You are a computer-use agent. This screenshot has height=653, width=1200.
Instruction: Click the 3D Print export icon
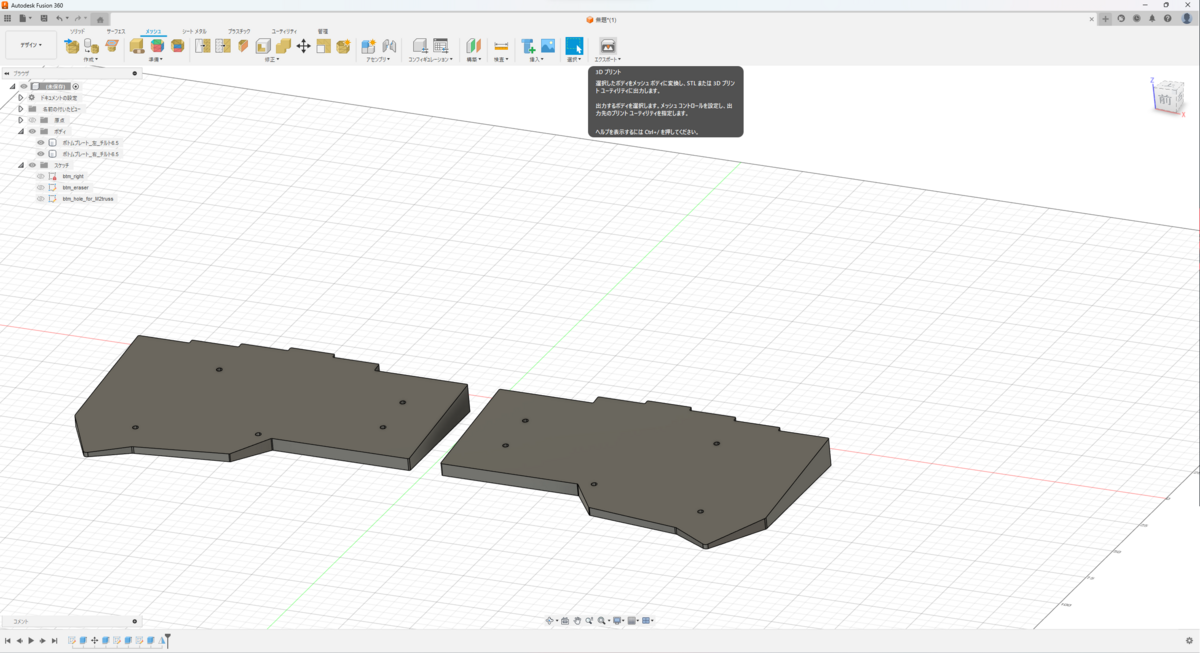[x=607, y=46]
